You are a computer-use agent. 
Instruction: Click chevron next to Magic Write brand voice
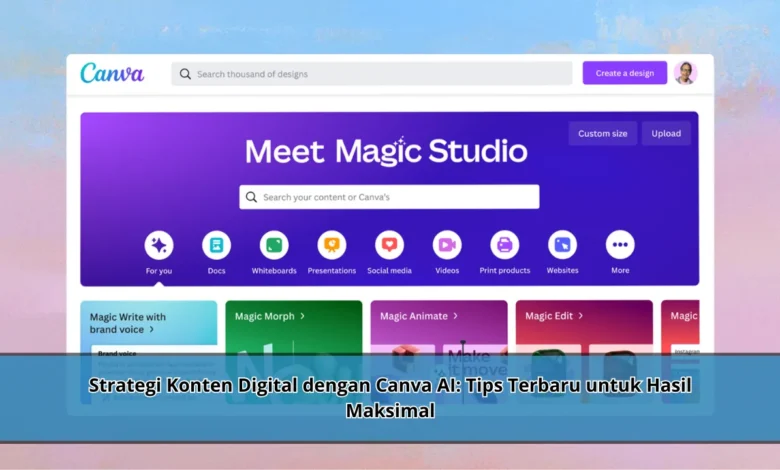[x=152, y=329]
